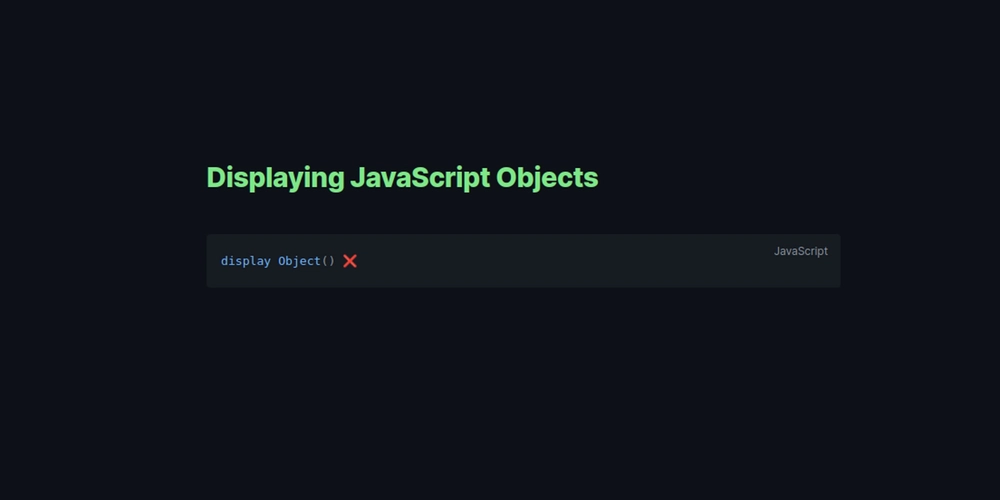Select the JavaScript language label
The width and height of the screenshot is (1000, 500).
(800, 251)
